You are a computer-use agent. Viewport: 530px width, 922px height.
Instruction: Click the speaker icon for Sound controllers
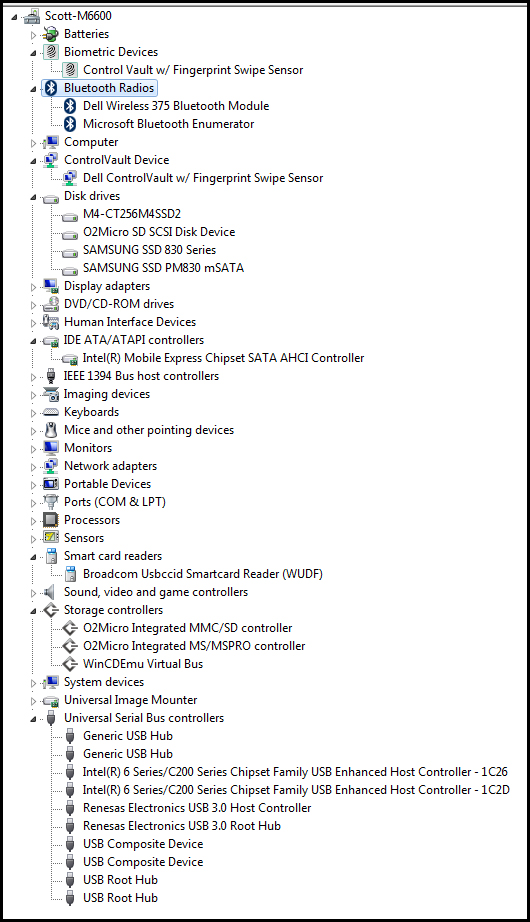pyautogui.click(x=50, y=592)
